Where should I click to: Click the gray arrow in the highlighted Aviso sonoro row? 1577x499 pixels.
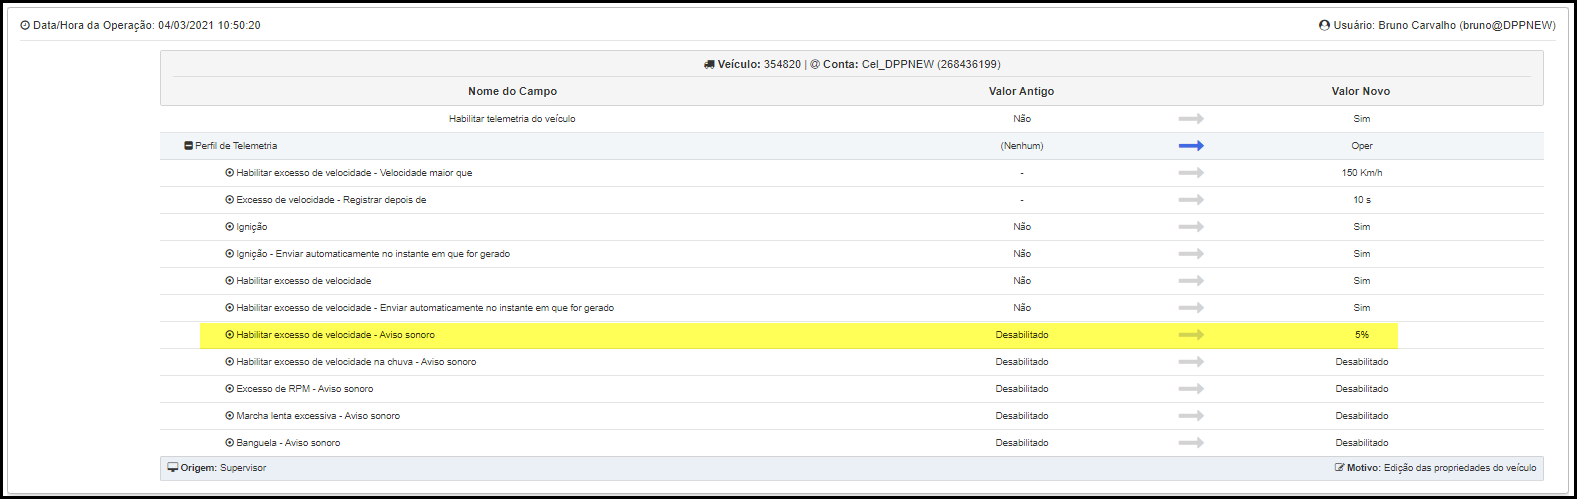point(1191,335)
